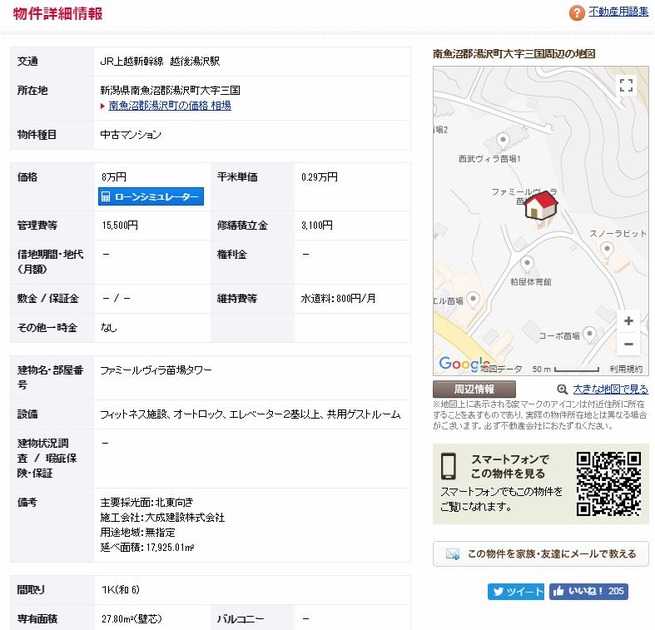Screen dimensions: 655x630
Task: Select the 専有面積 value 27.80m²(壁芯)
Action: (x=131, y=619)
